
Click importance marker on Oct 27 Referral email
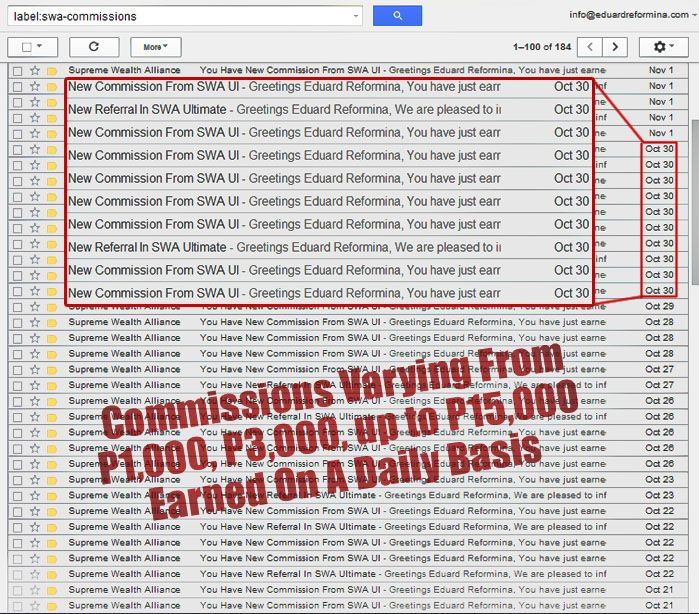coord(52,386)
